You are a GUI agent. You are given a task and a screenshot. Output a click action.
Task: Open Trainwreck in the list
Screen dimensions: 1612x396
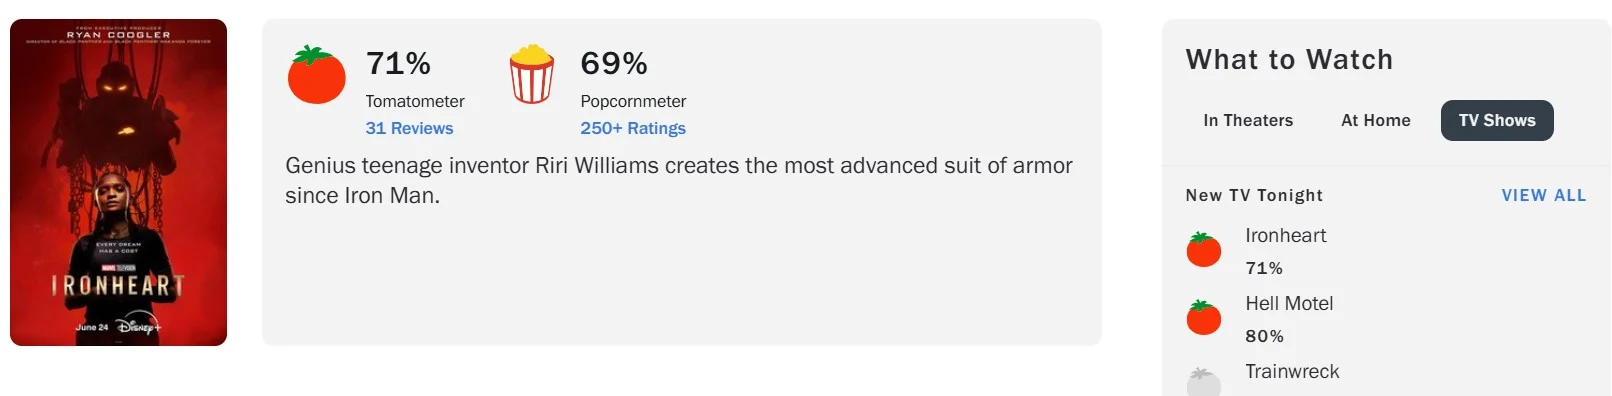pos(1292,371)
